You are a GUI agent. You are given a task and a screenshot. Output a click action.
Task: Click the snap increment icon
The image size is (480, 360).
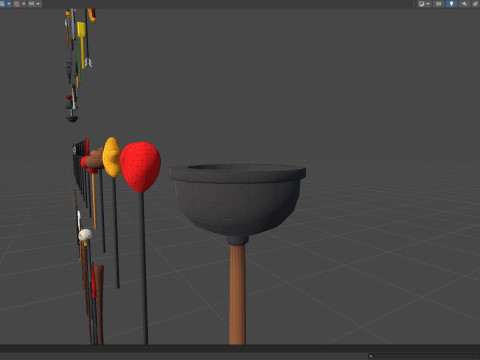pyautogui.click(x=31, y=4)
